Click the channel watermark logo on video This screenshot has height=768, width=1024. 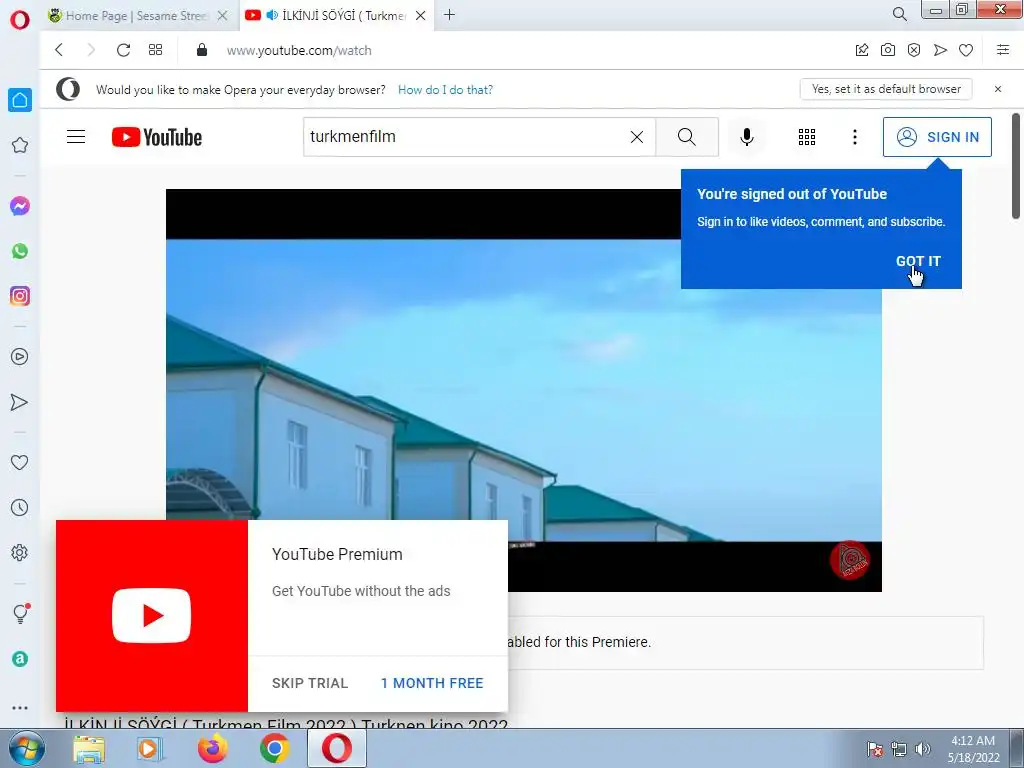[x=850, y=560]
